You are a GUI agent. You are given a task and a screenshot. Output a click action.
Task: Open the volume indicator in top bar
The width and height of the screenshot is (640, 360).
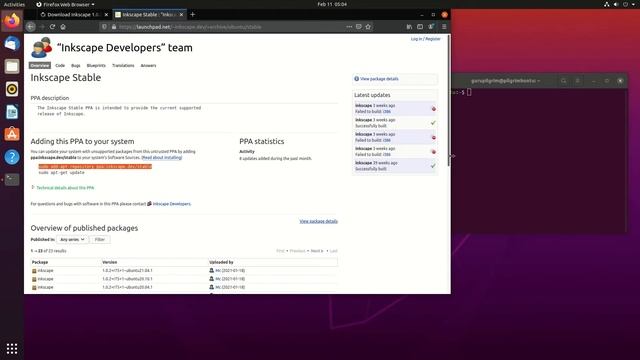pyautogui.click(x=616, y=4)
